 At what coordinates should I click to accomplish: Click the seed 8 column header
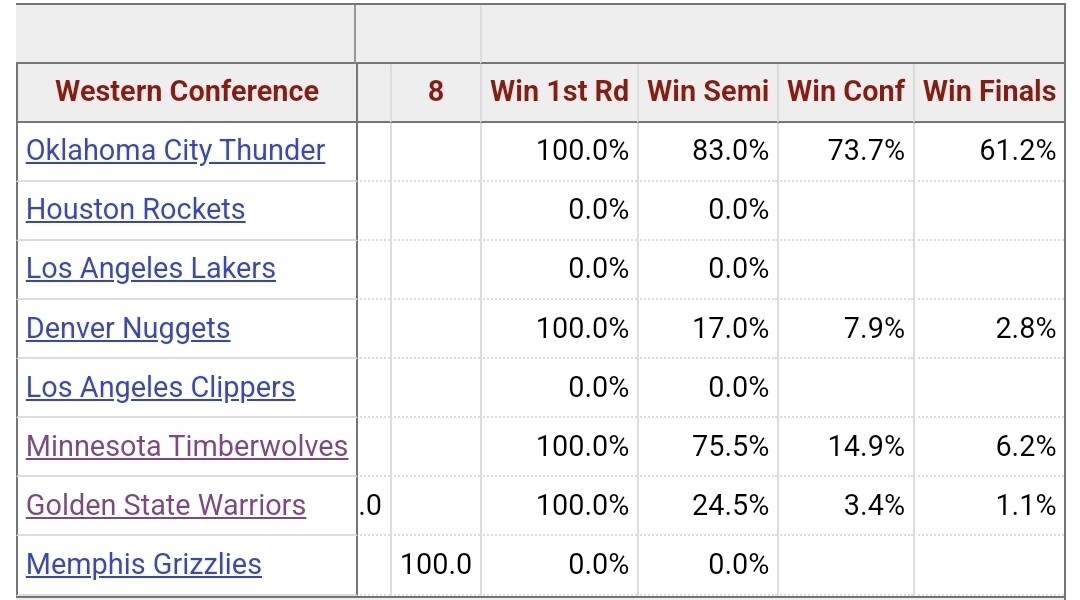point(435,91)
